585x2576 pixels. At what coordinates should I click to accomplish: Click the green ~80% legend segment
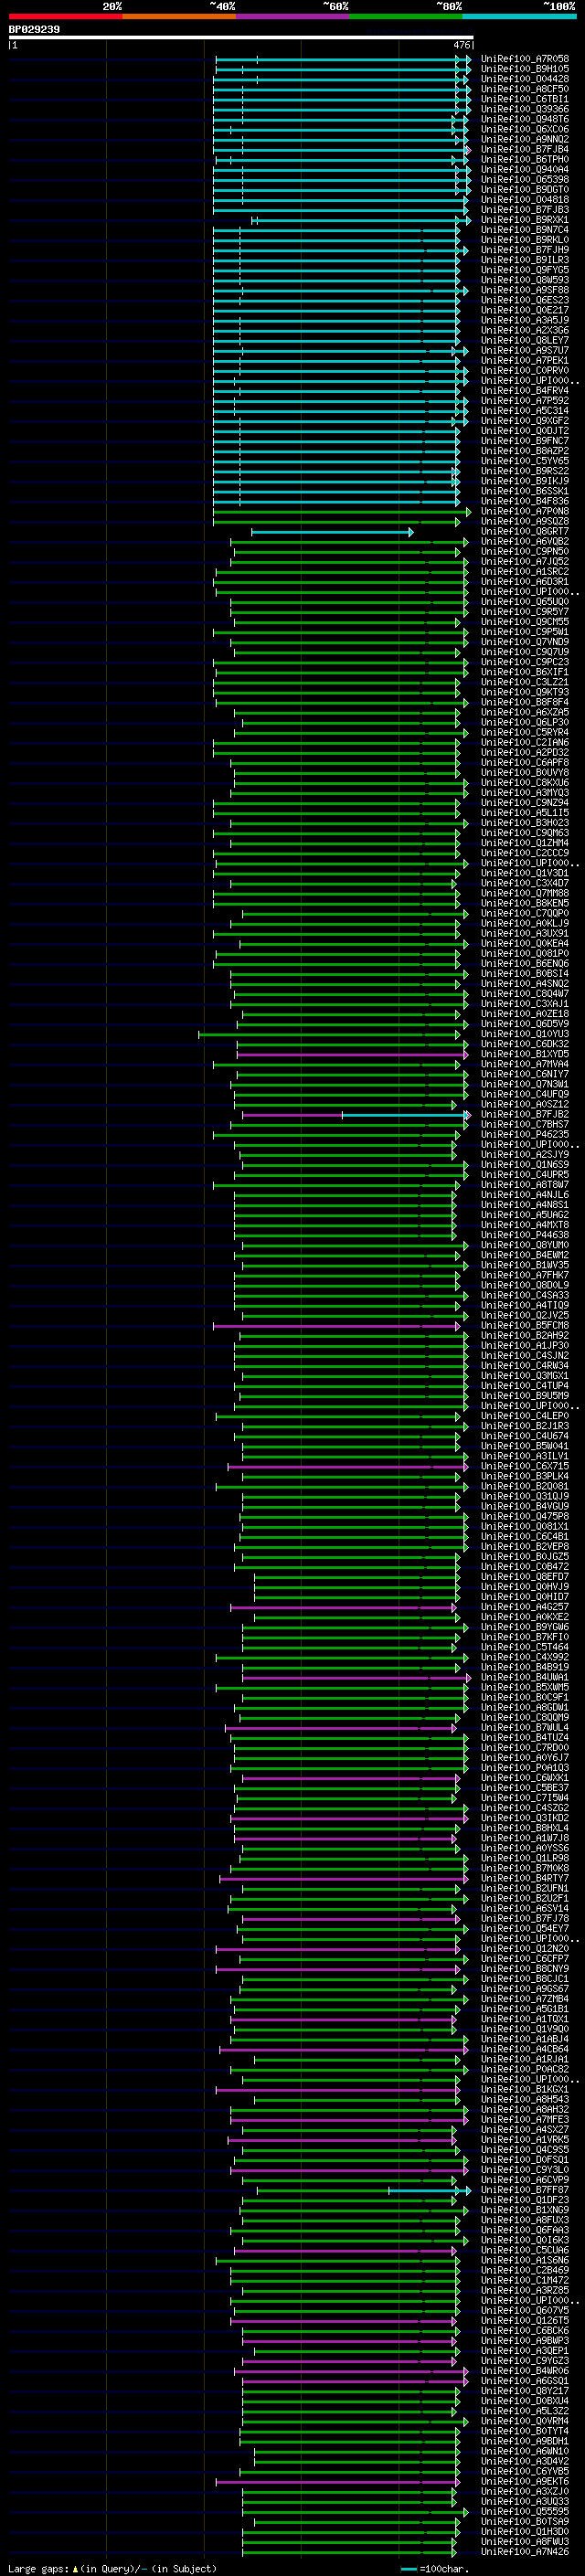point(406,16)
